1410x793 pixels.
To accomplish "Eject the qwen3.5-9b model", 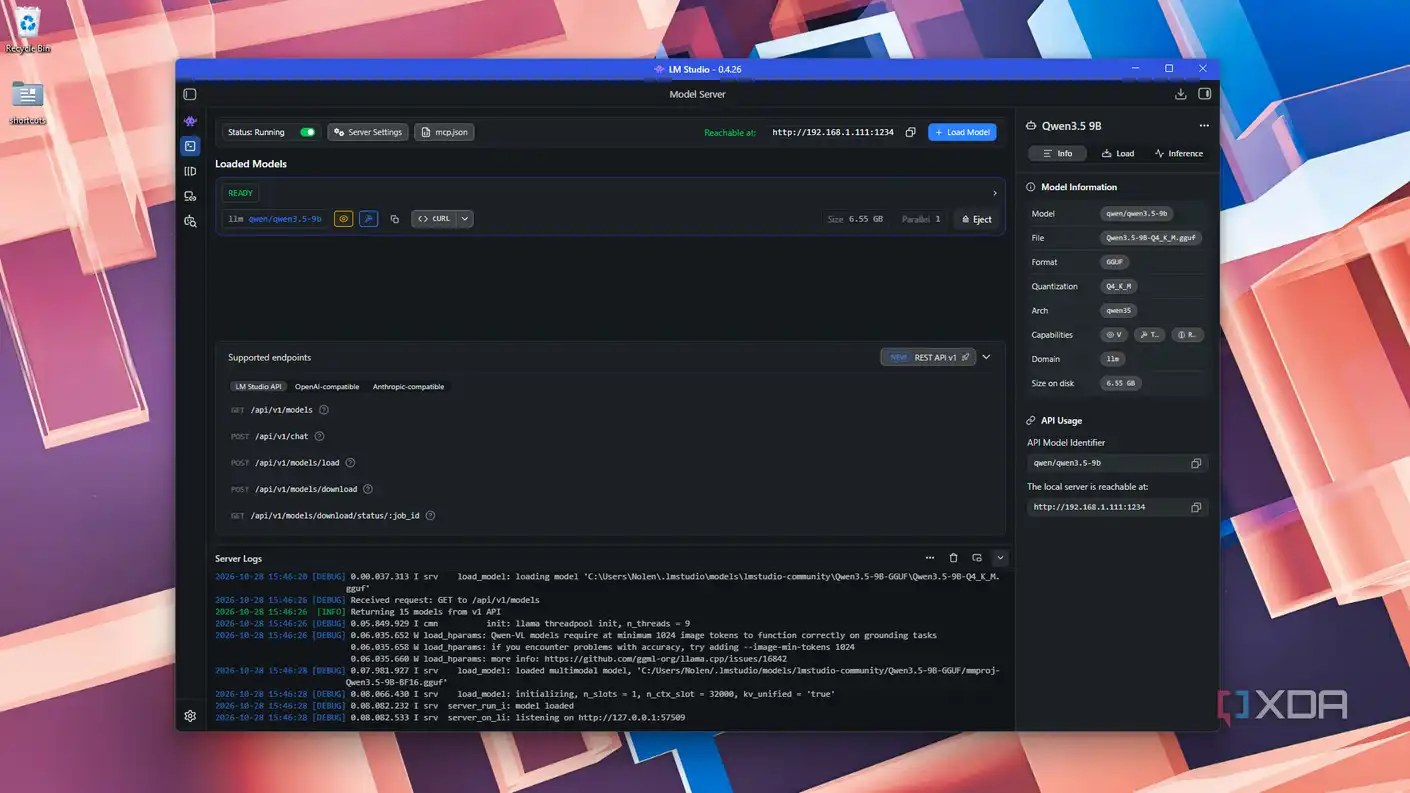I will tap(977, 219).
